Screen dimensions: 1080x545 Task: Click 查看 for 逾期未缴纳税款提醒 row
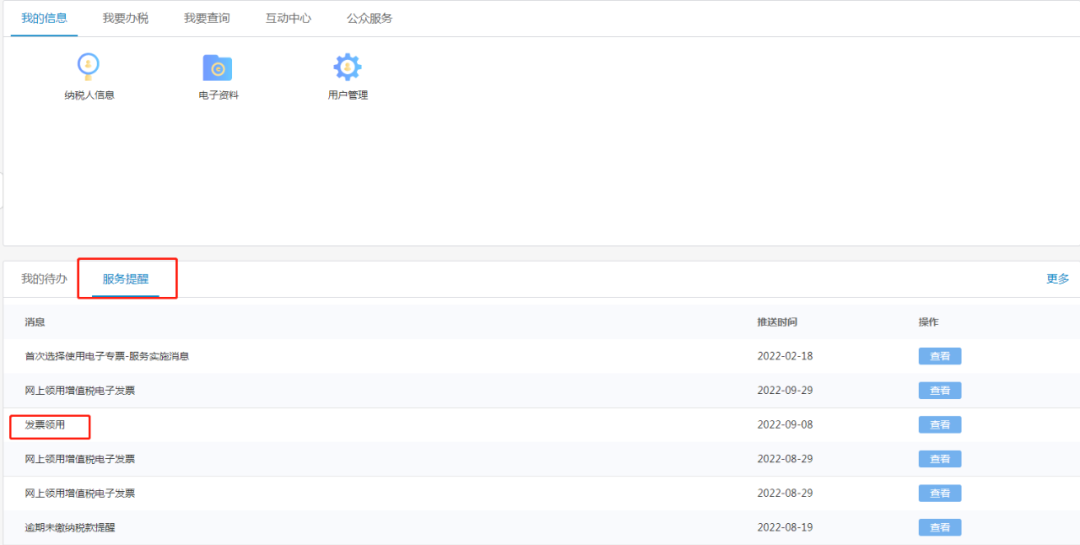tap(939, 528)
